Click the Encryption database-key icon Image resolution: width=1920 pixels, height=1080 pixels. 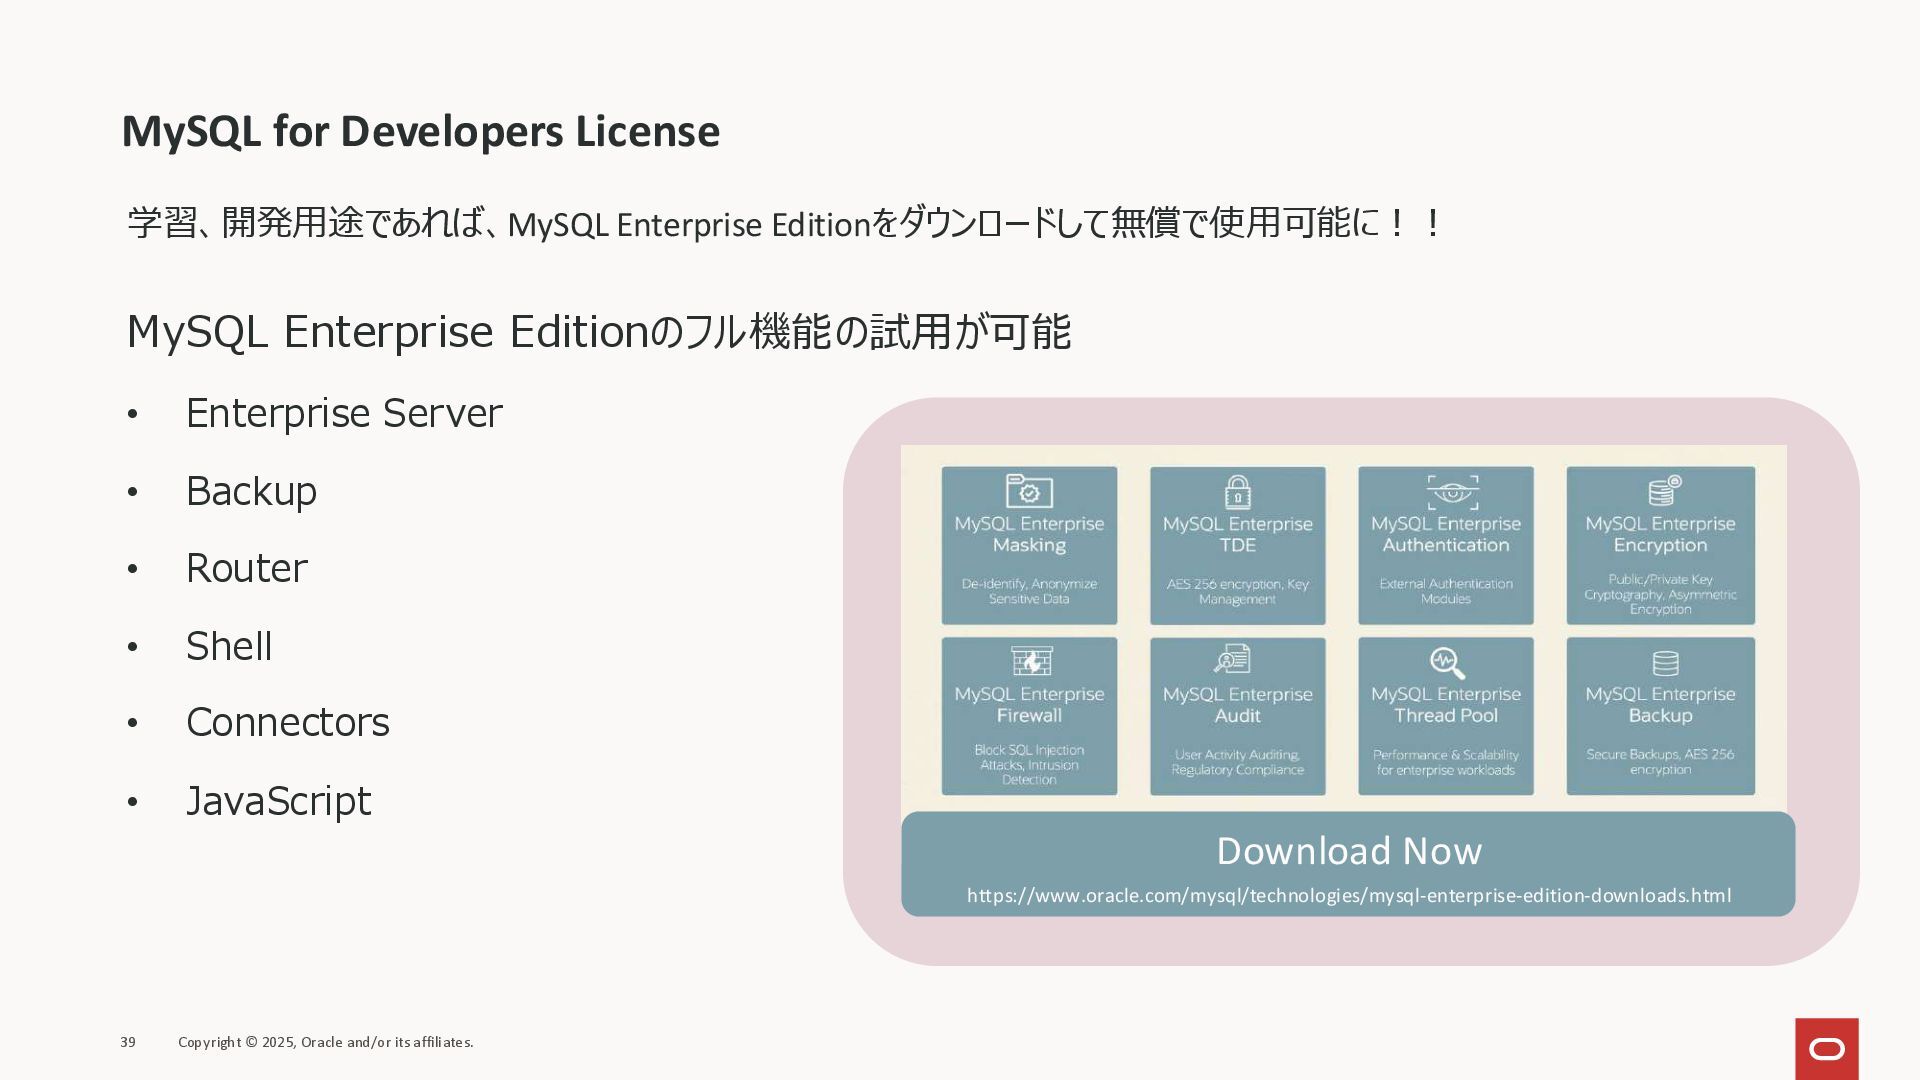[1664, 491]
